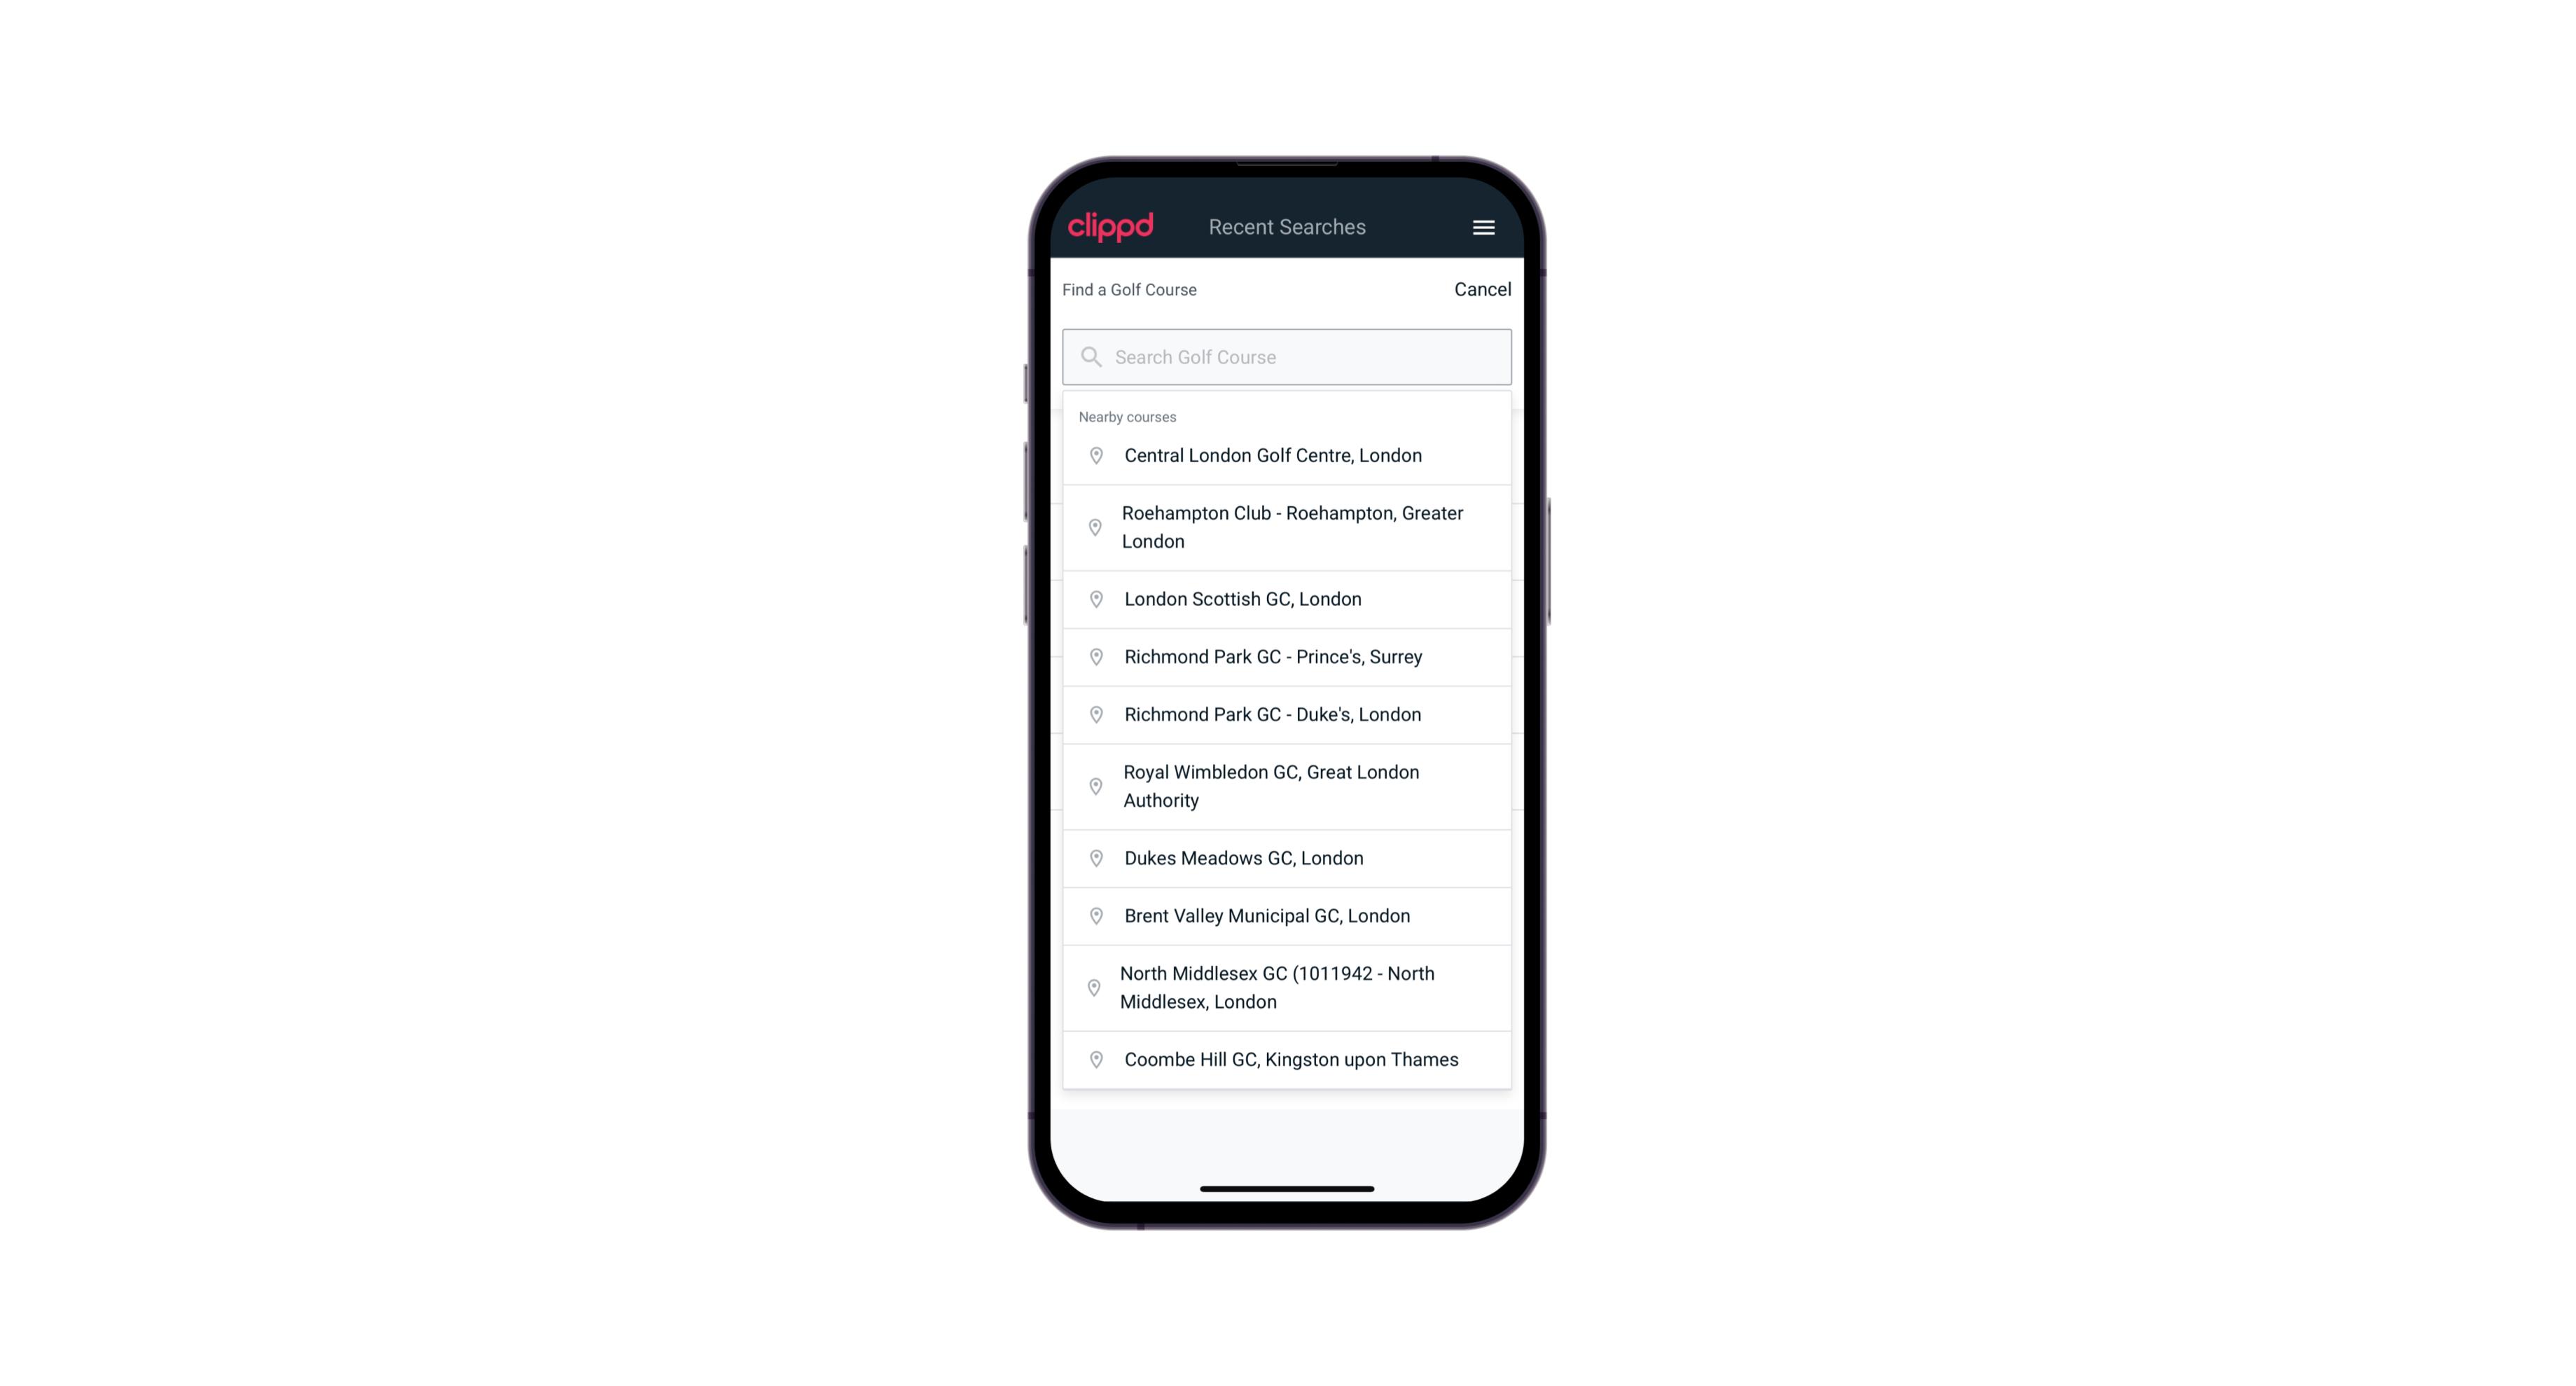Select Recent Searches screen title
This screenshot has width=2576, height=1386.
coord(1287,227)
